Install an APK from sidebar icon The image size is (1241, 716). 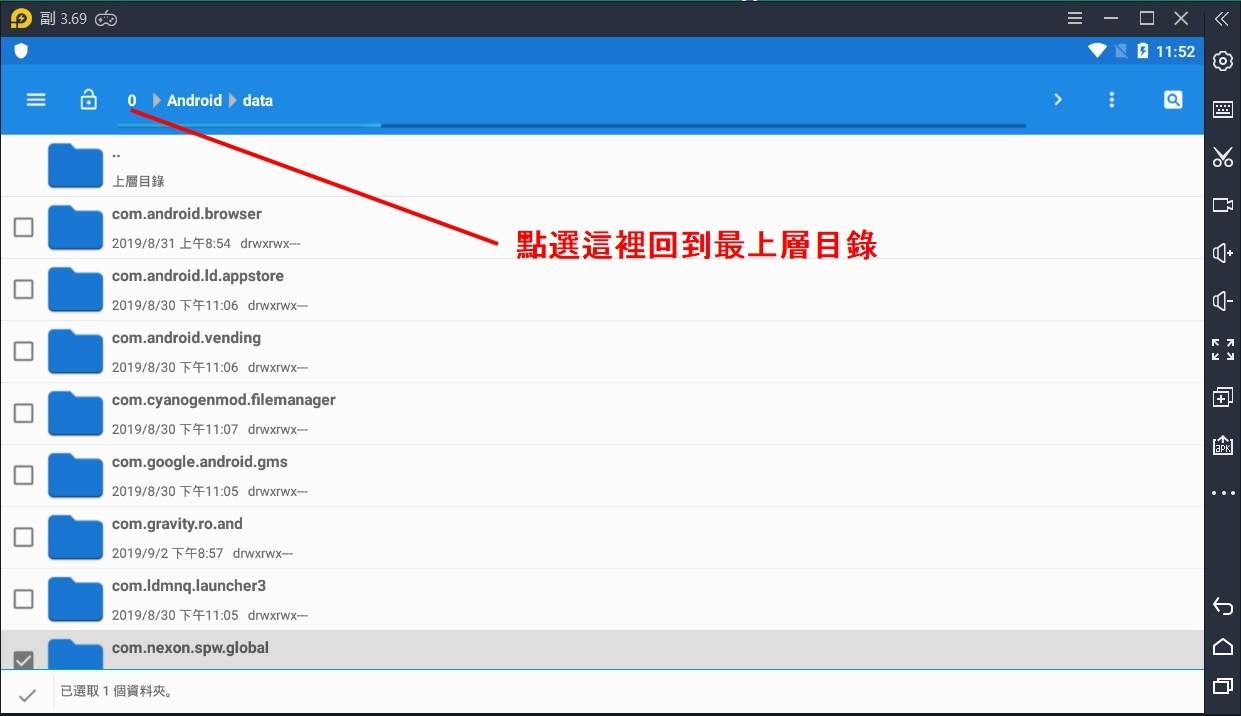point(1222,445)
